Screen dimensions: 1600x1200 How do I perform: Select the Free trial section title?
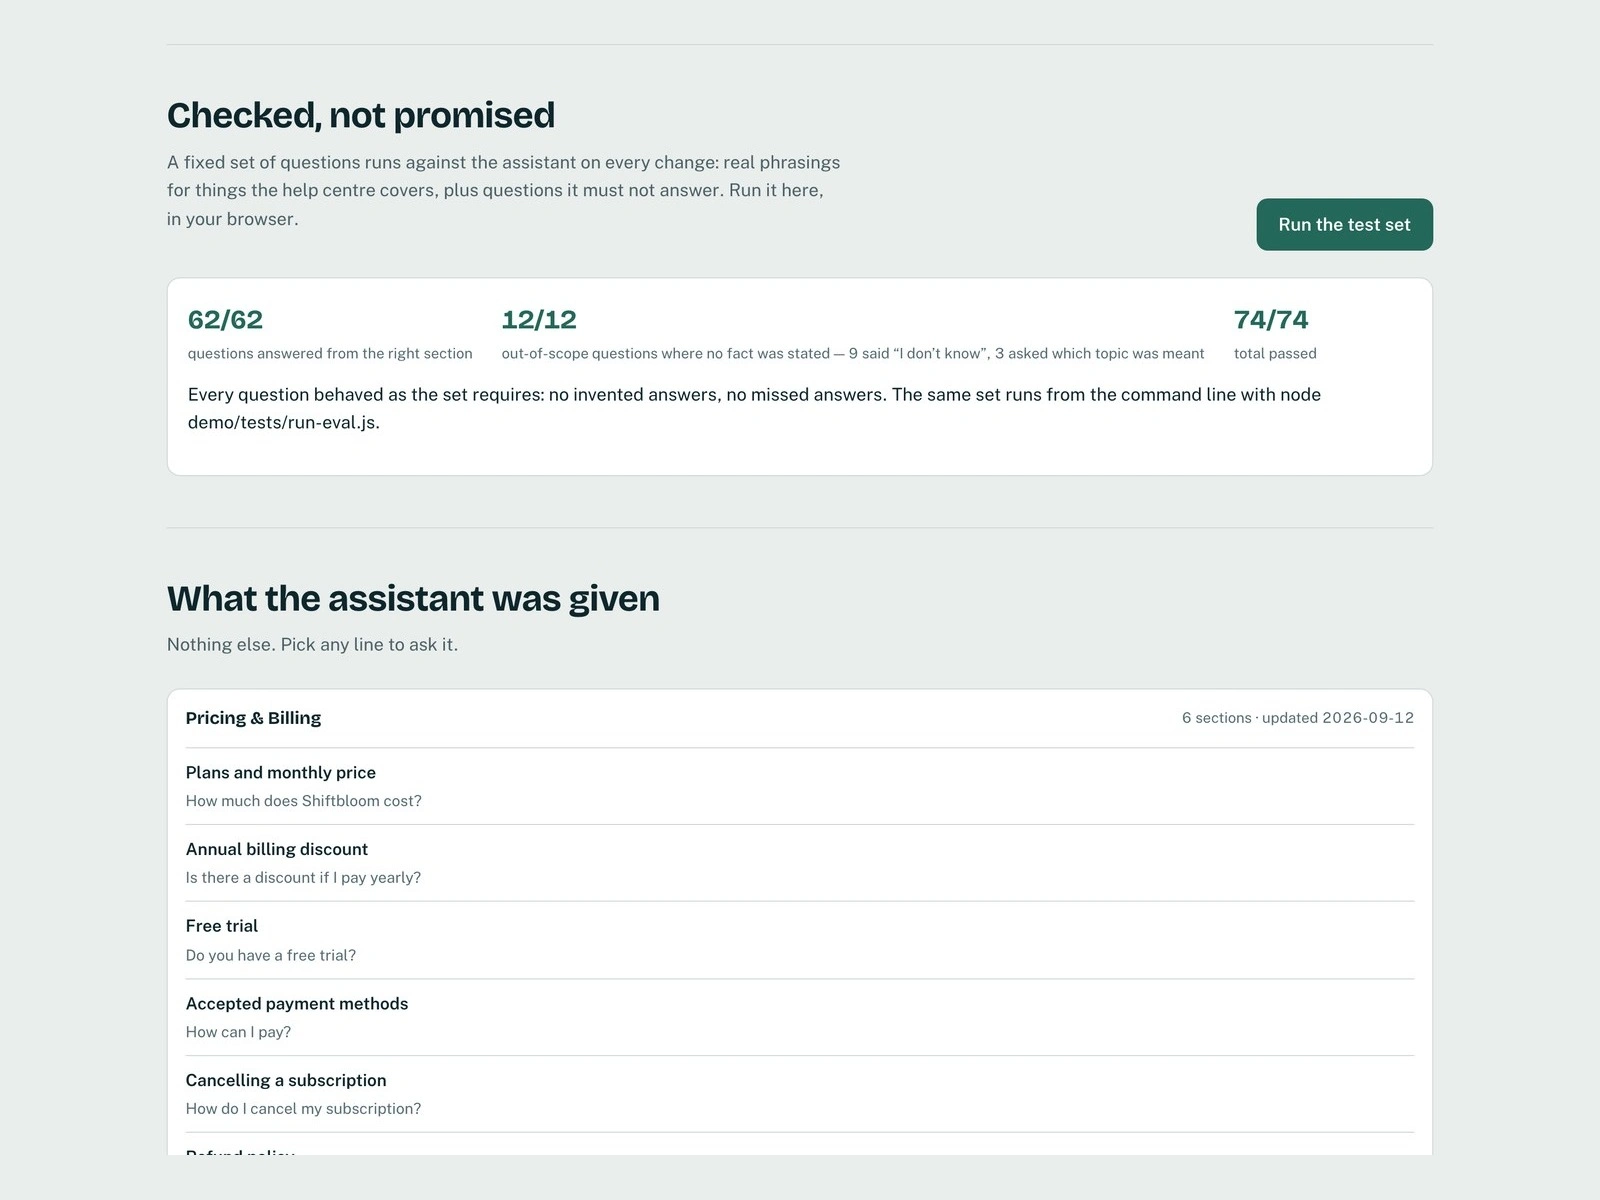[222, 926]
